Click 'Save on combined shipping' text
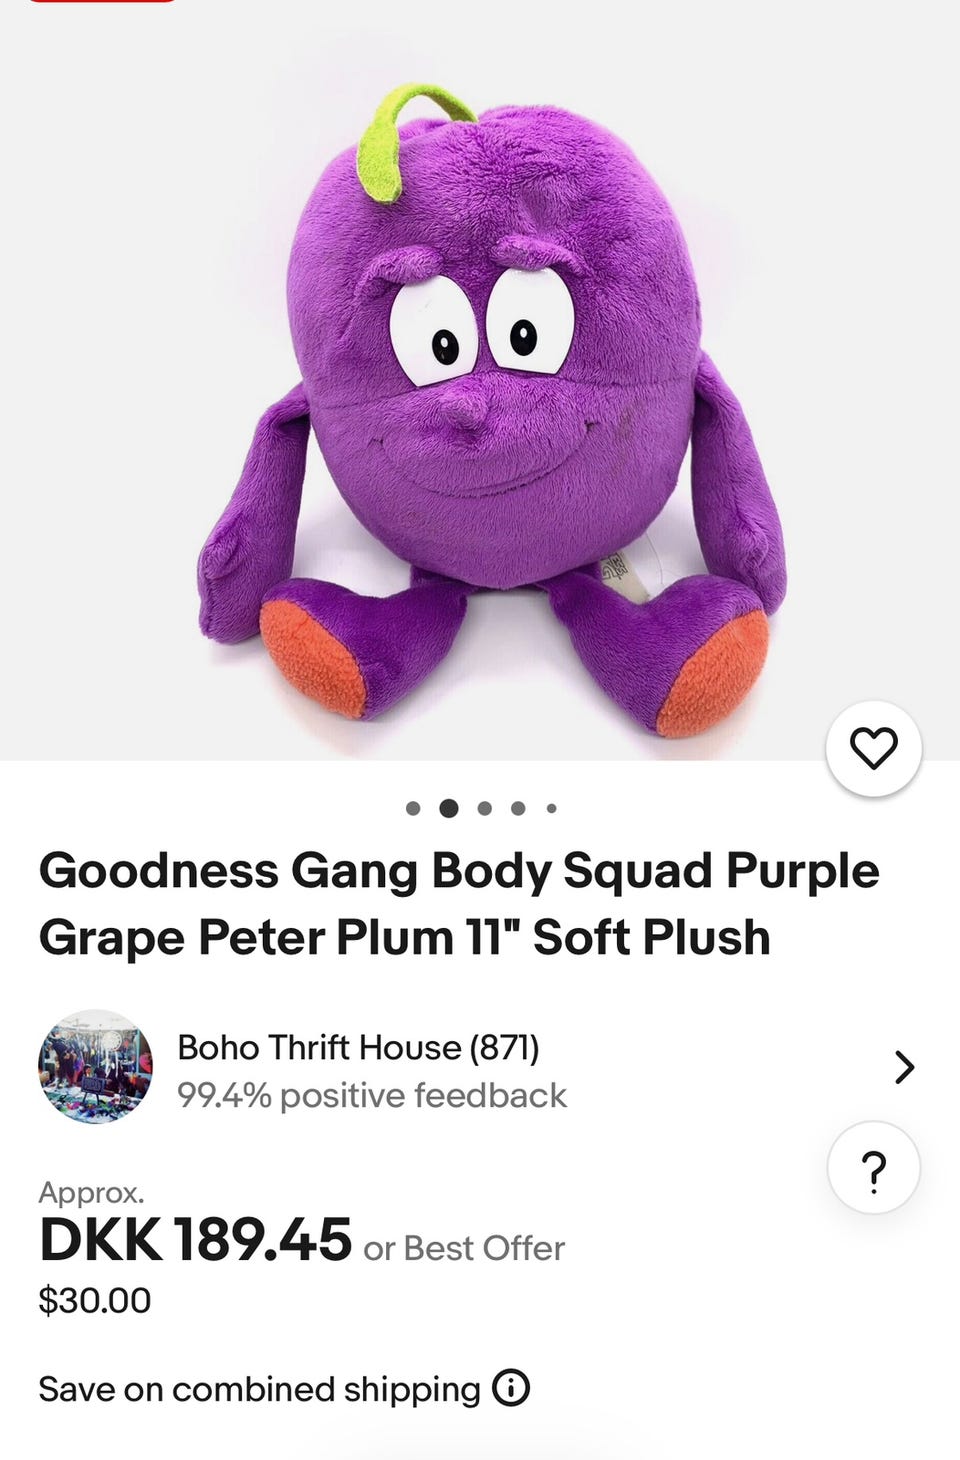The width and height of the screenshot is (960, 1460). coord(259,1389)
